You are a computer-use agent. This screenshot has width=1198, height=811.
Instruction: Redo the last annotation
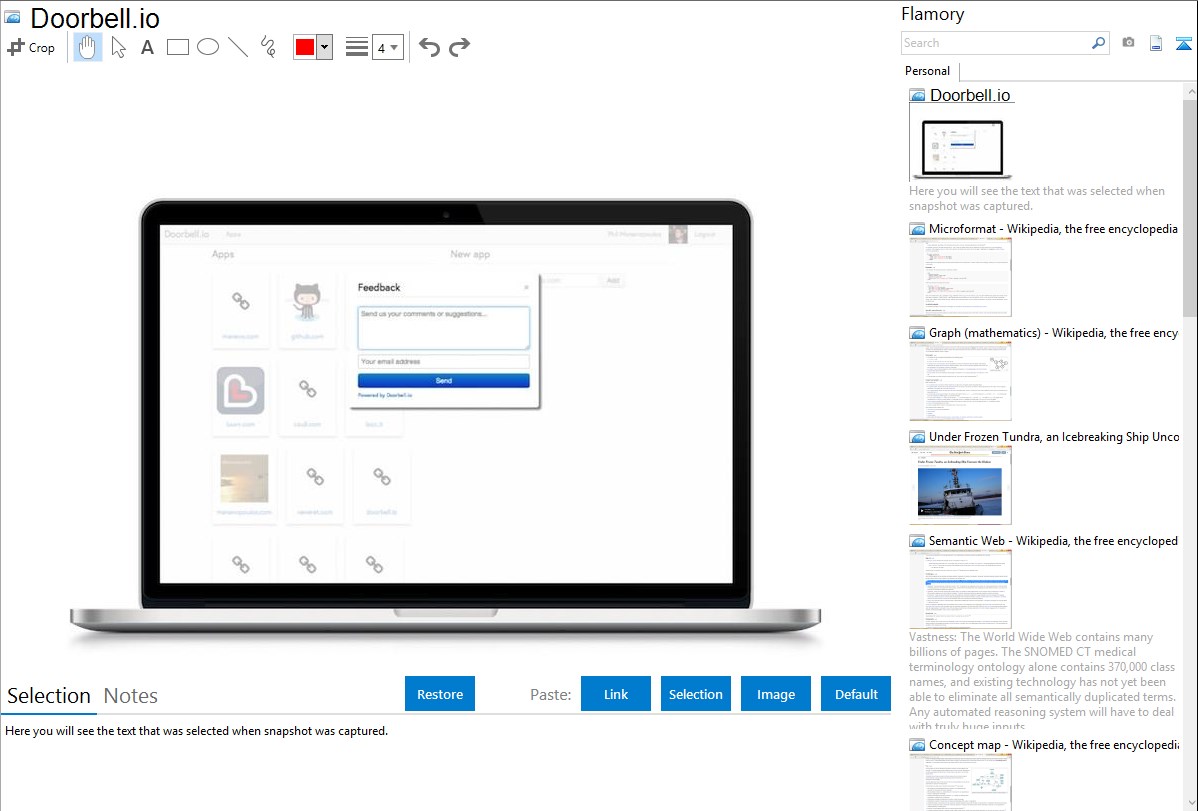tap(459, 47)
